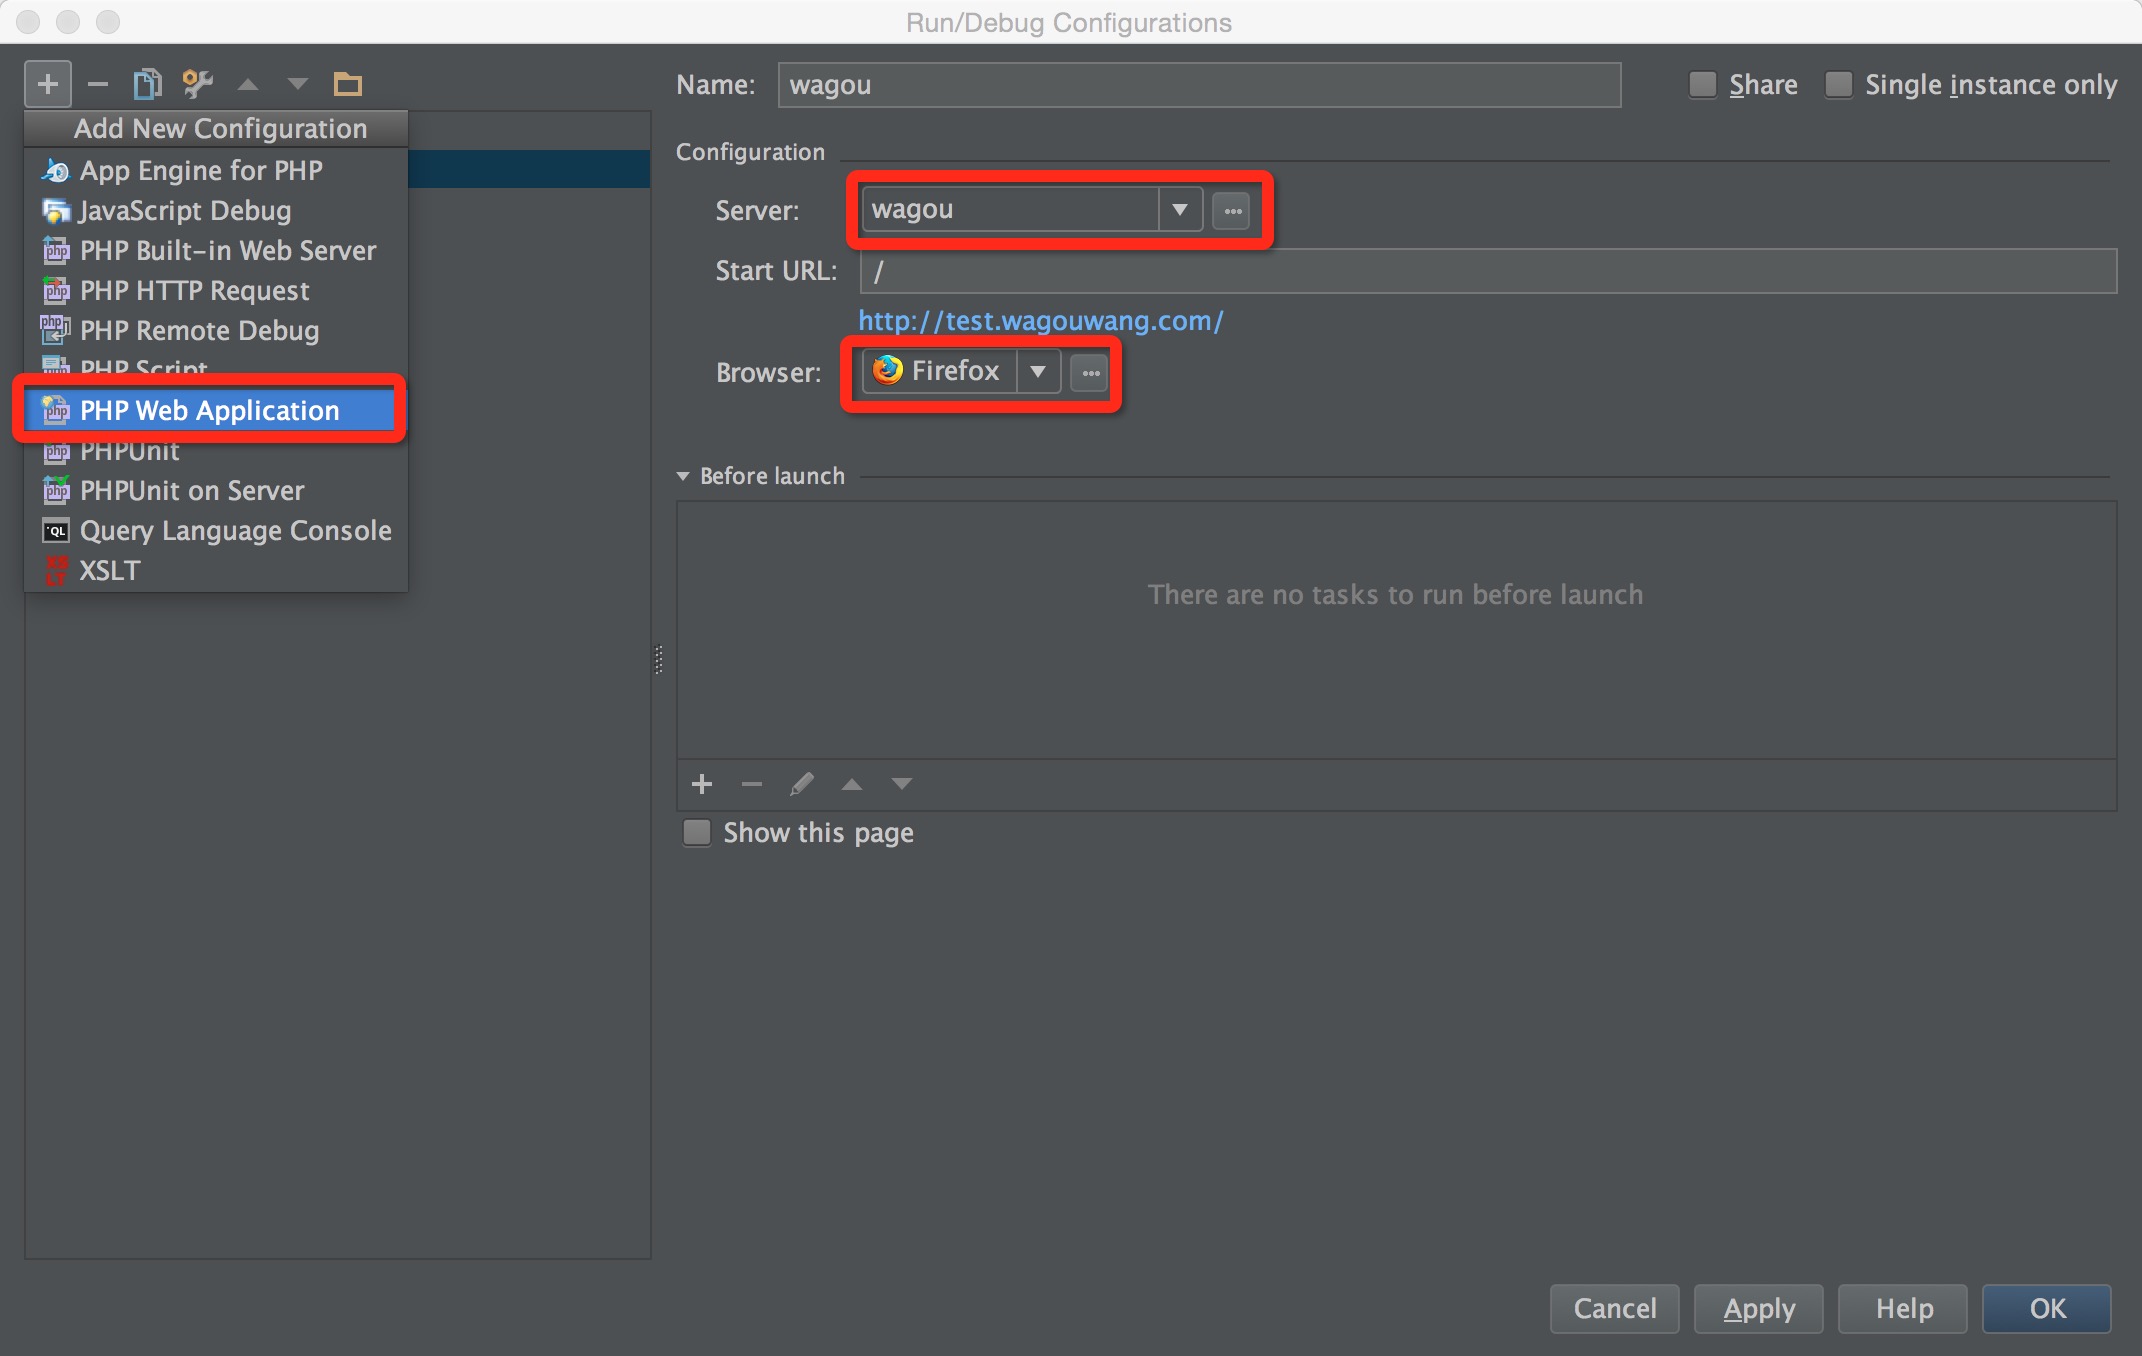Choose XSLT configuration type

pyautogui.click(x=216, y=571)
